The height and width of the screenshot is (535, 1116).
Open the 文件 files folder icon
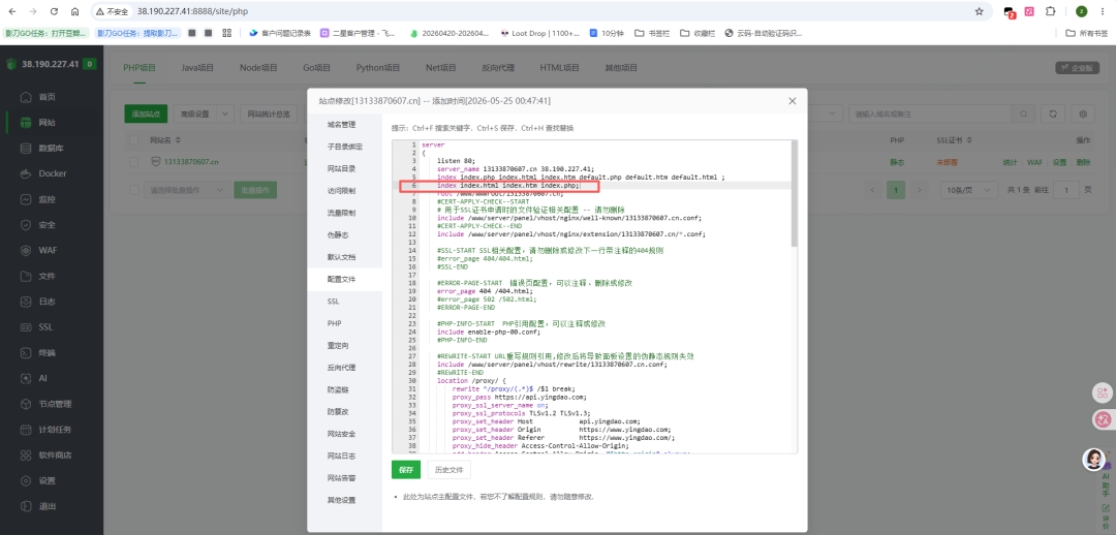click(x=26, y=276)
